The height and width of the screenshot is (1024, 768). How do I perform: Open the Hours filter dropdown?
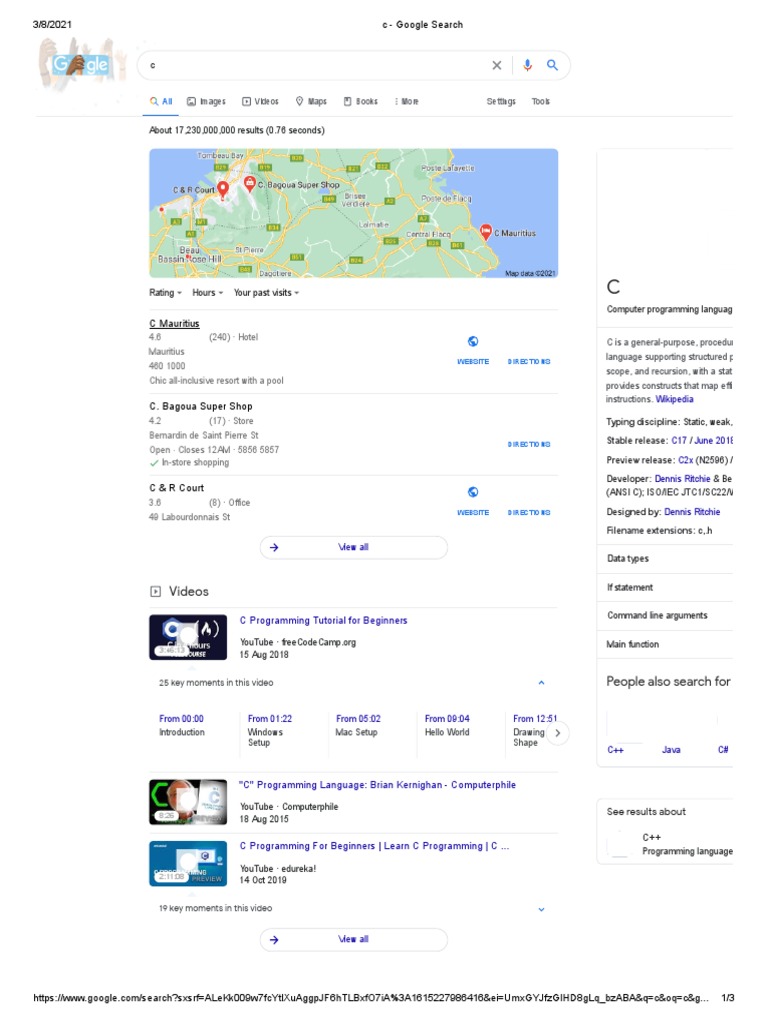207,293
